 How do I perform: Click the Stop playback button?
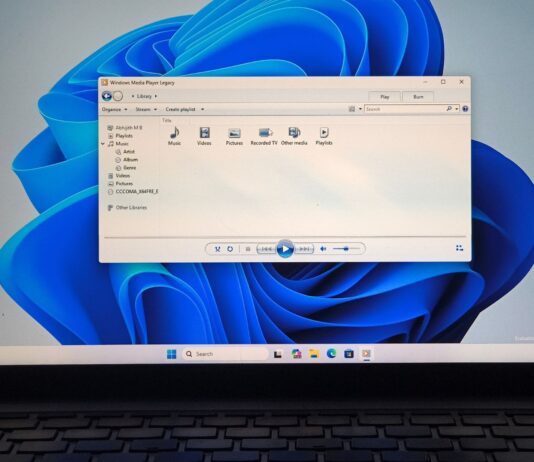(248, 249)
